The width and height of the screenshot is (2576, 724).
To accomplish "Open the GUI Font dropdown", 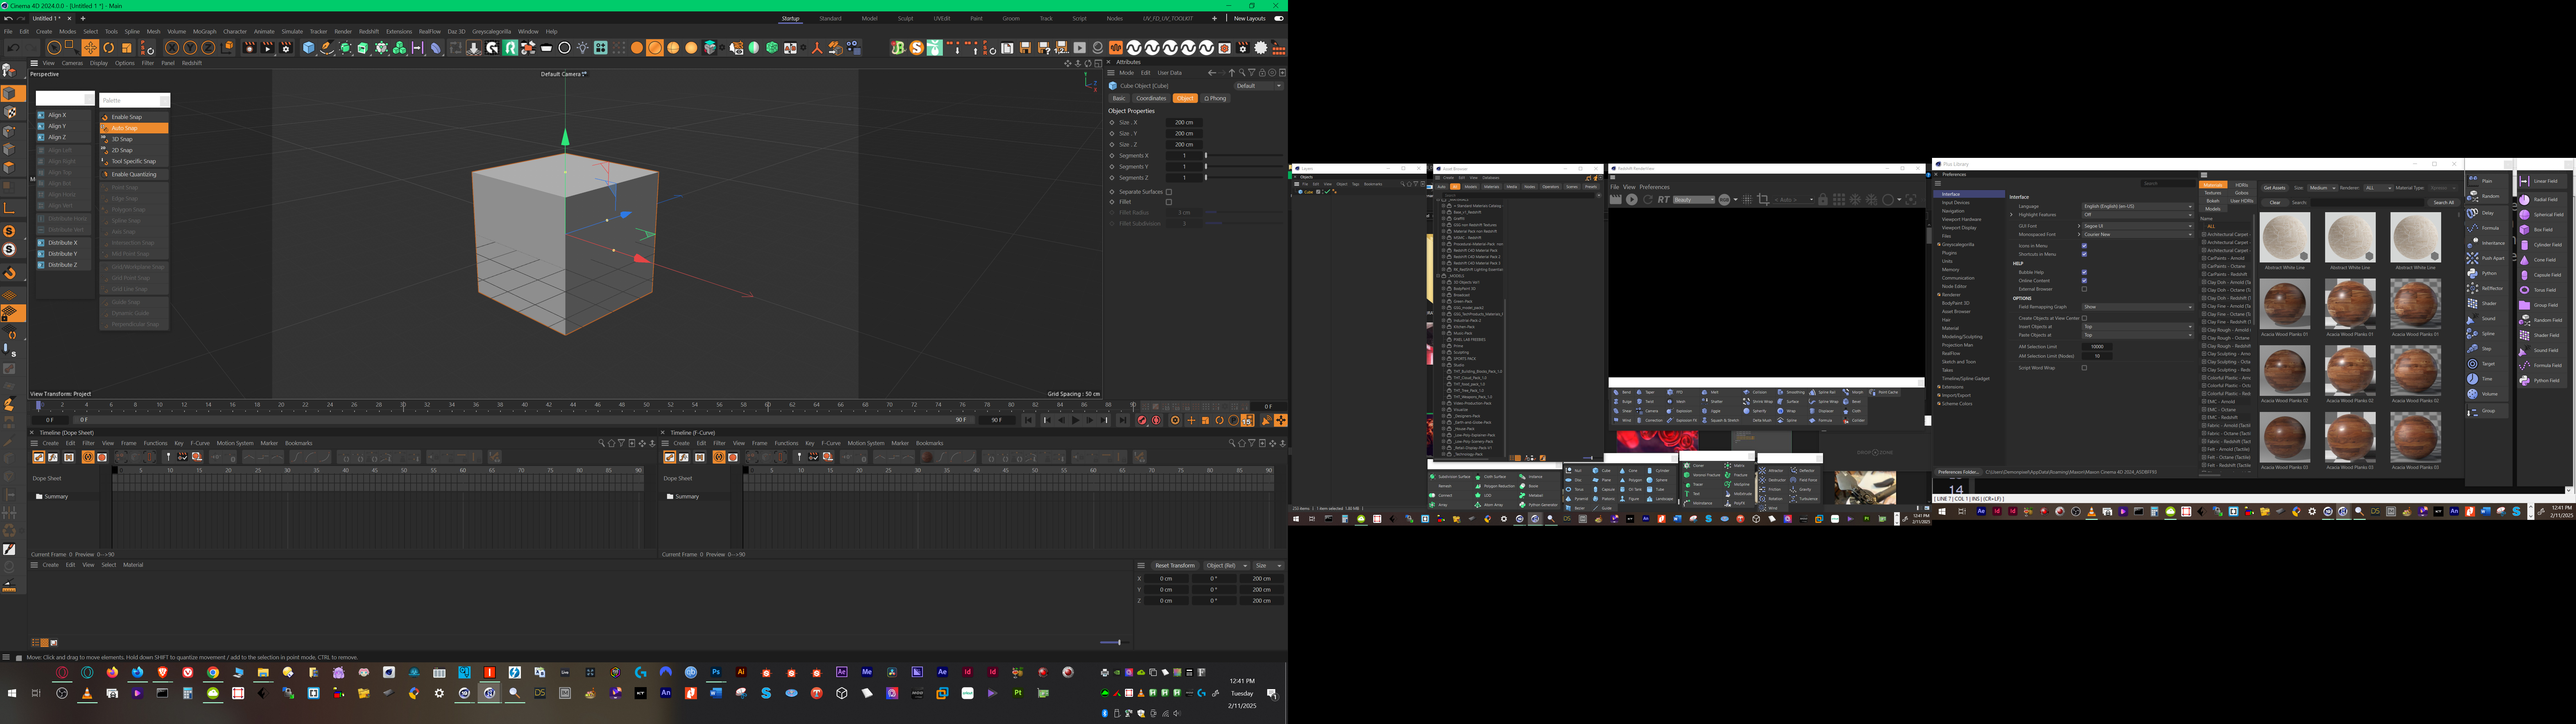I will point(2138,226).
